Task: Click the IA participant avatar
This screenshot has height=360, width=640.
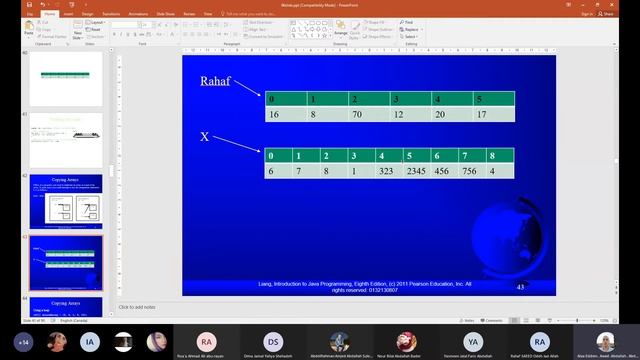Action: [x=90, y=342]
